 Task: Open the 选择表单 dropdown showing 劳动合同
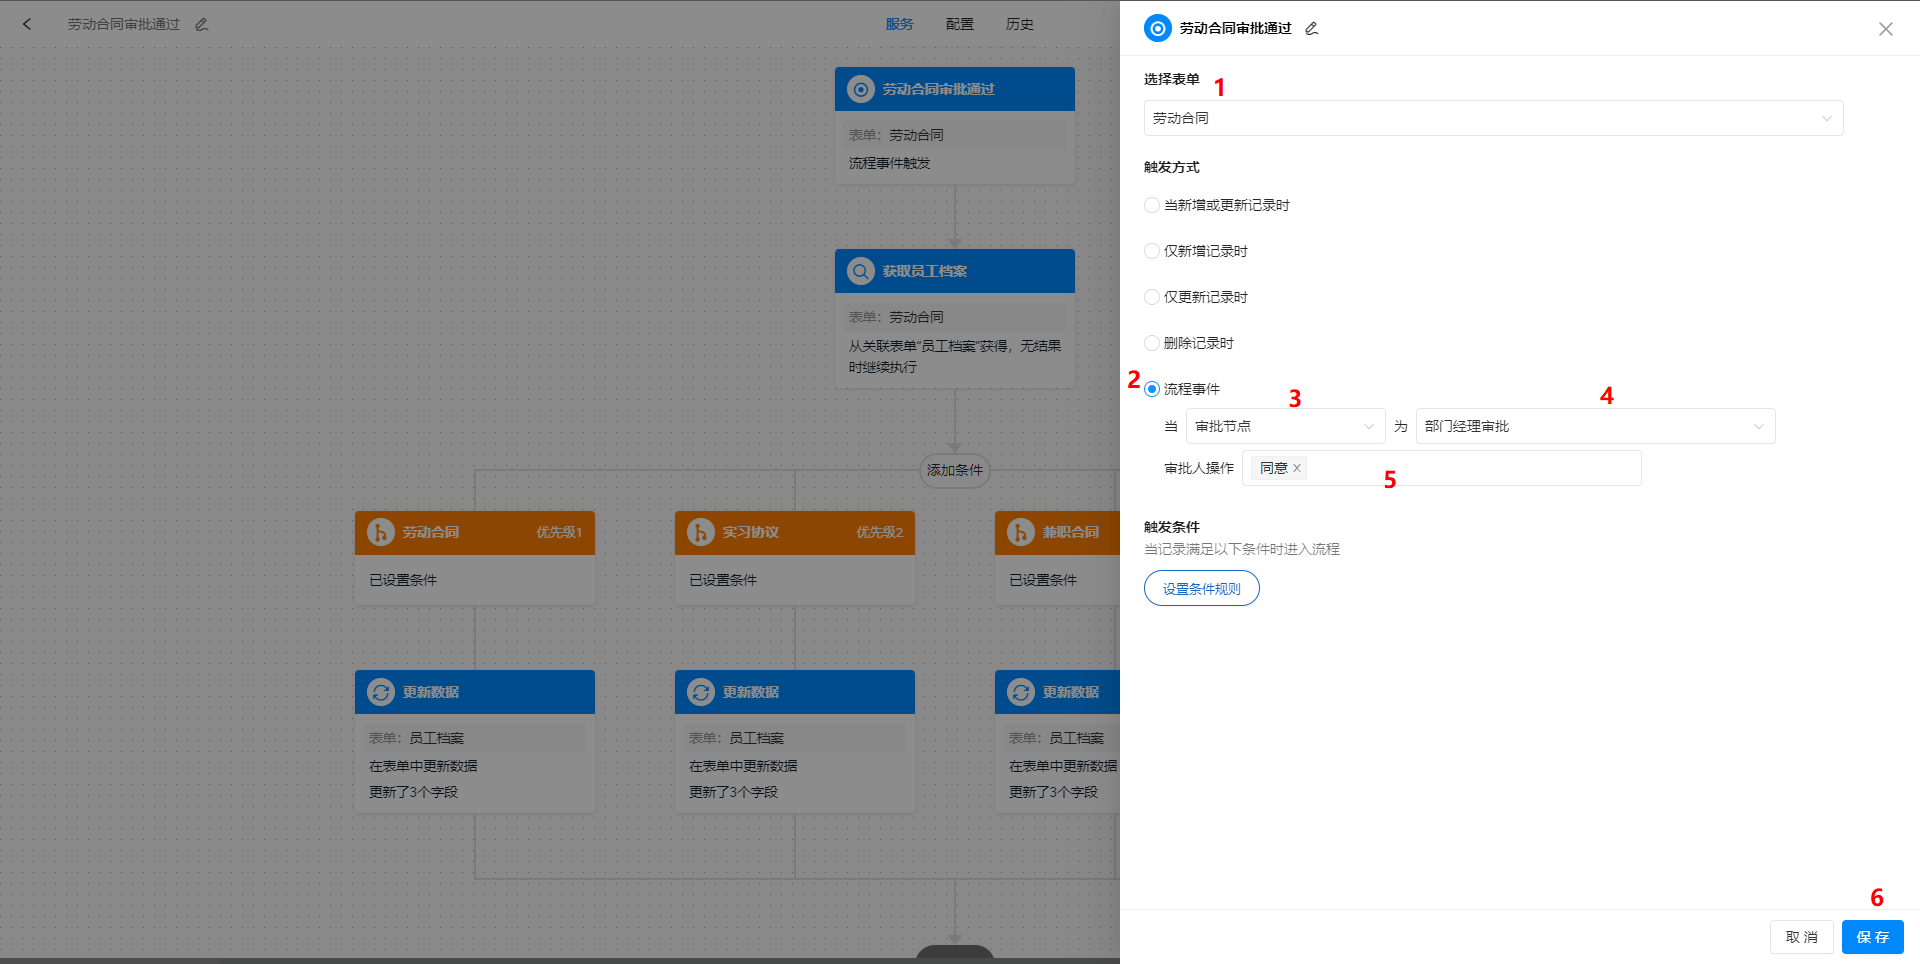coord(1493,118)
